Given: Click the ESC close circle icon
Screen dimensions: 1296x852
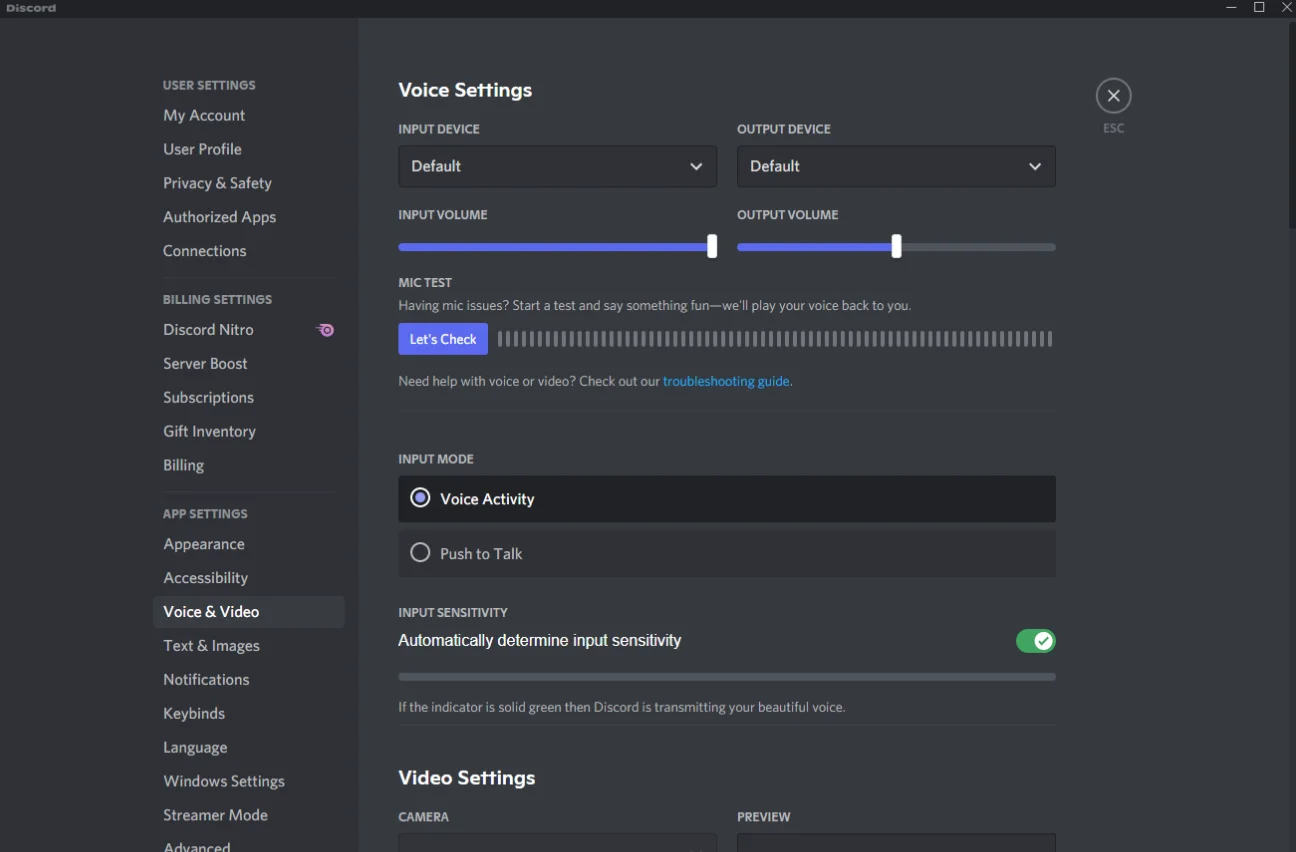Looking at the screenshot, I should coord(1113,96).
